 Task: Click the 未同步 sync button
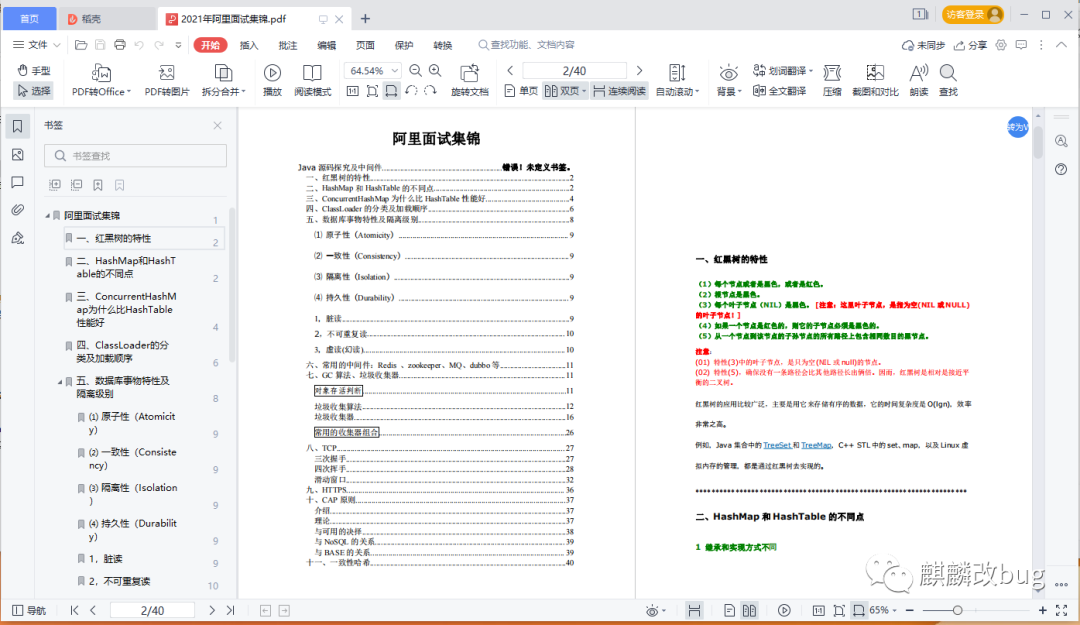(924, 45)
